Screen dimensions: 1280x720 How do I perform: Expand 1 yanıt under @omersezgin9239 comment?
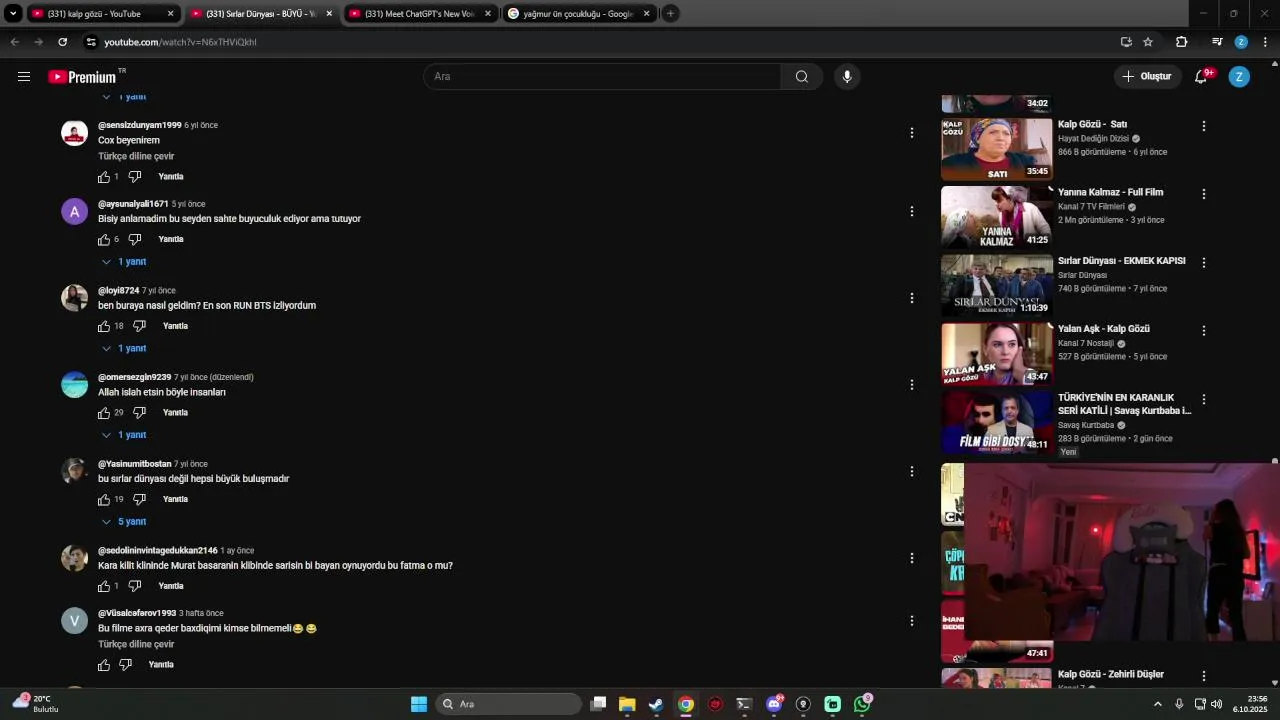[x=124, y=435]
